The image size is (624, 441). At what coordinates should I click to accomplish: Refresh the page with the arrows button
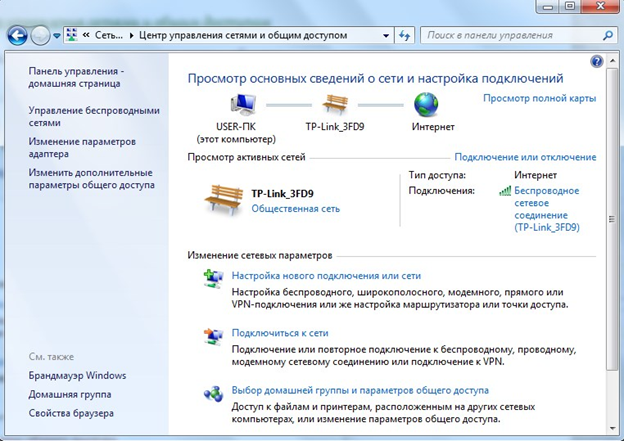point(405,35)
